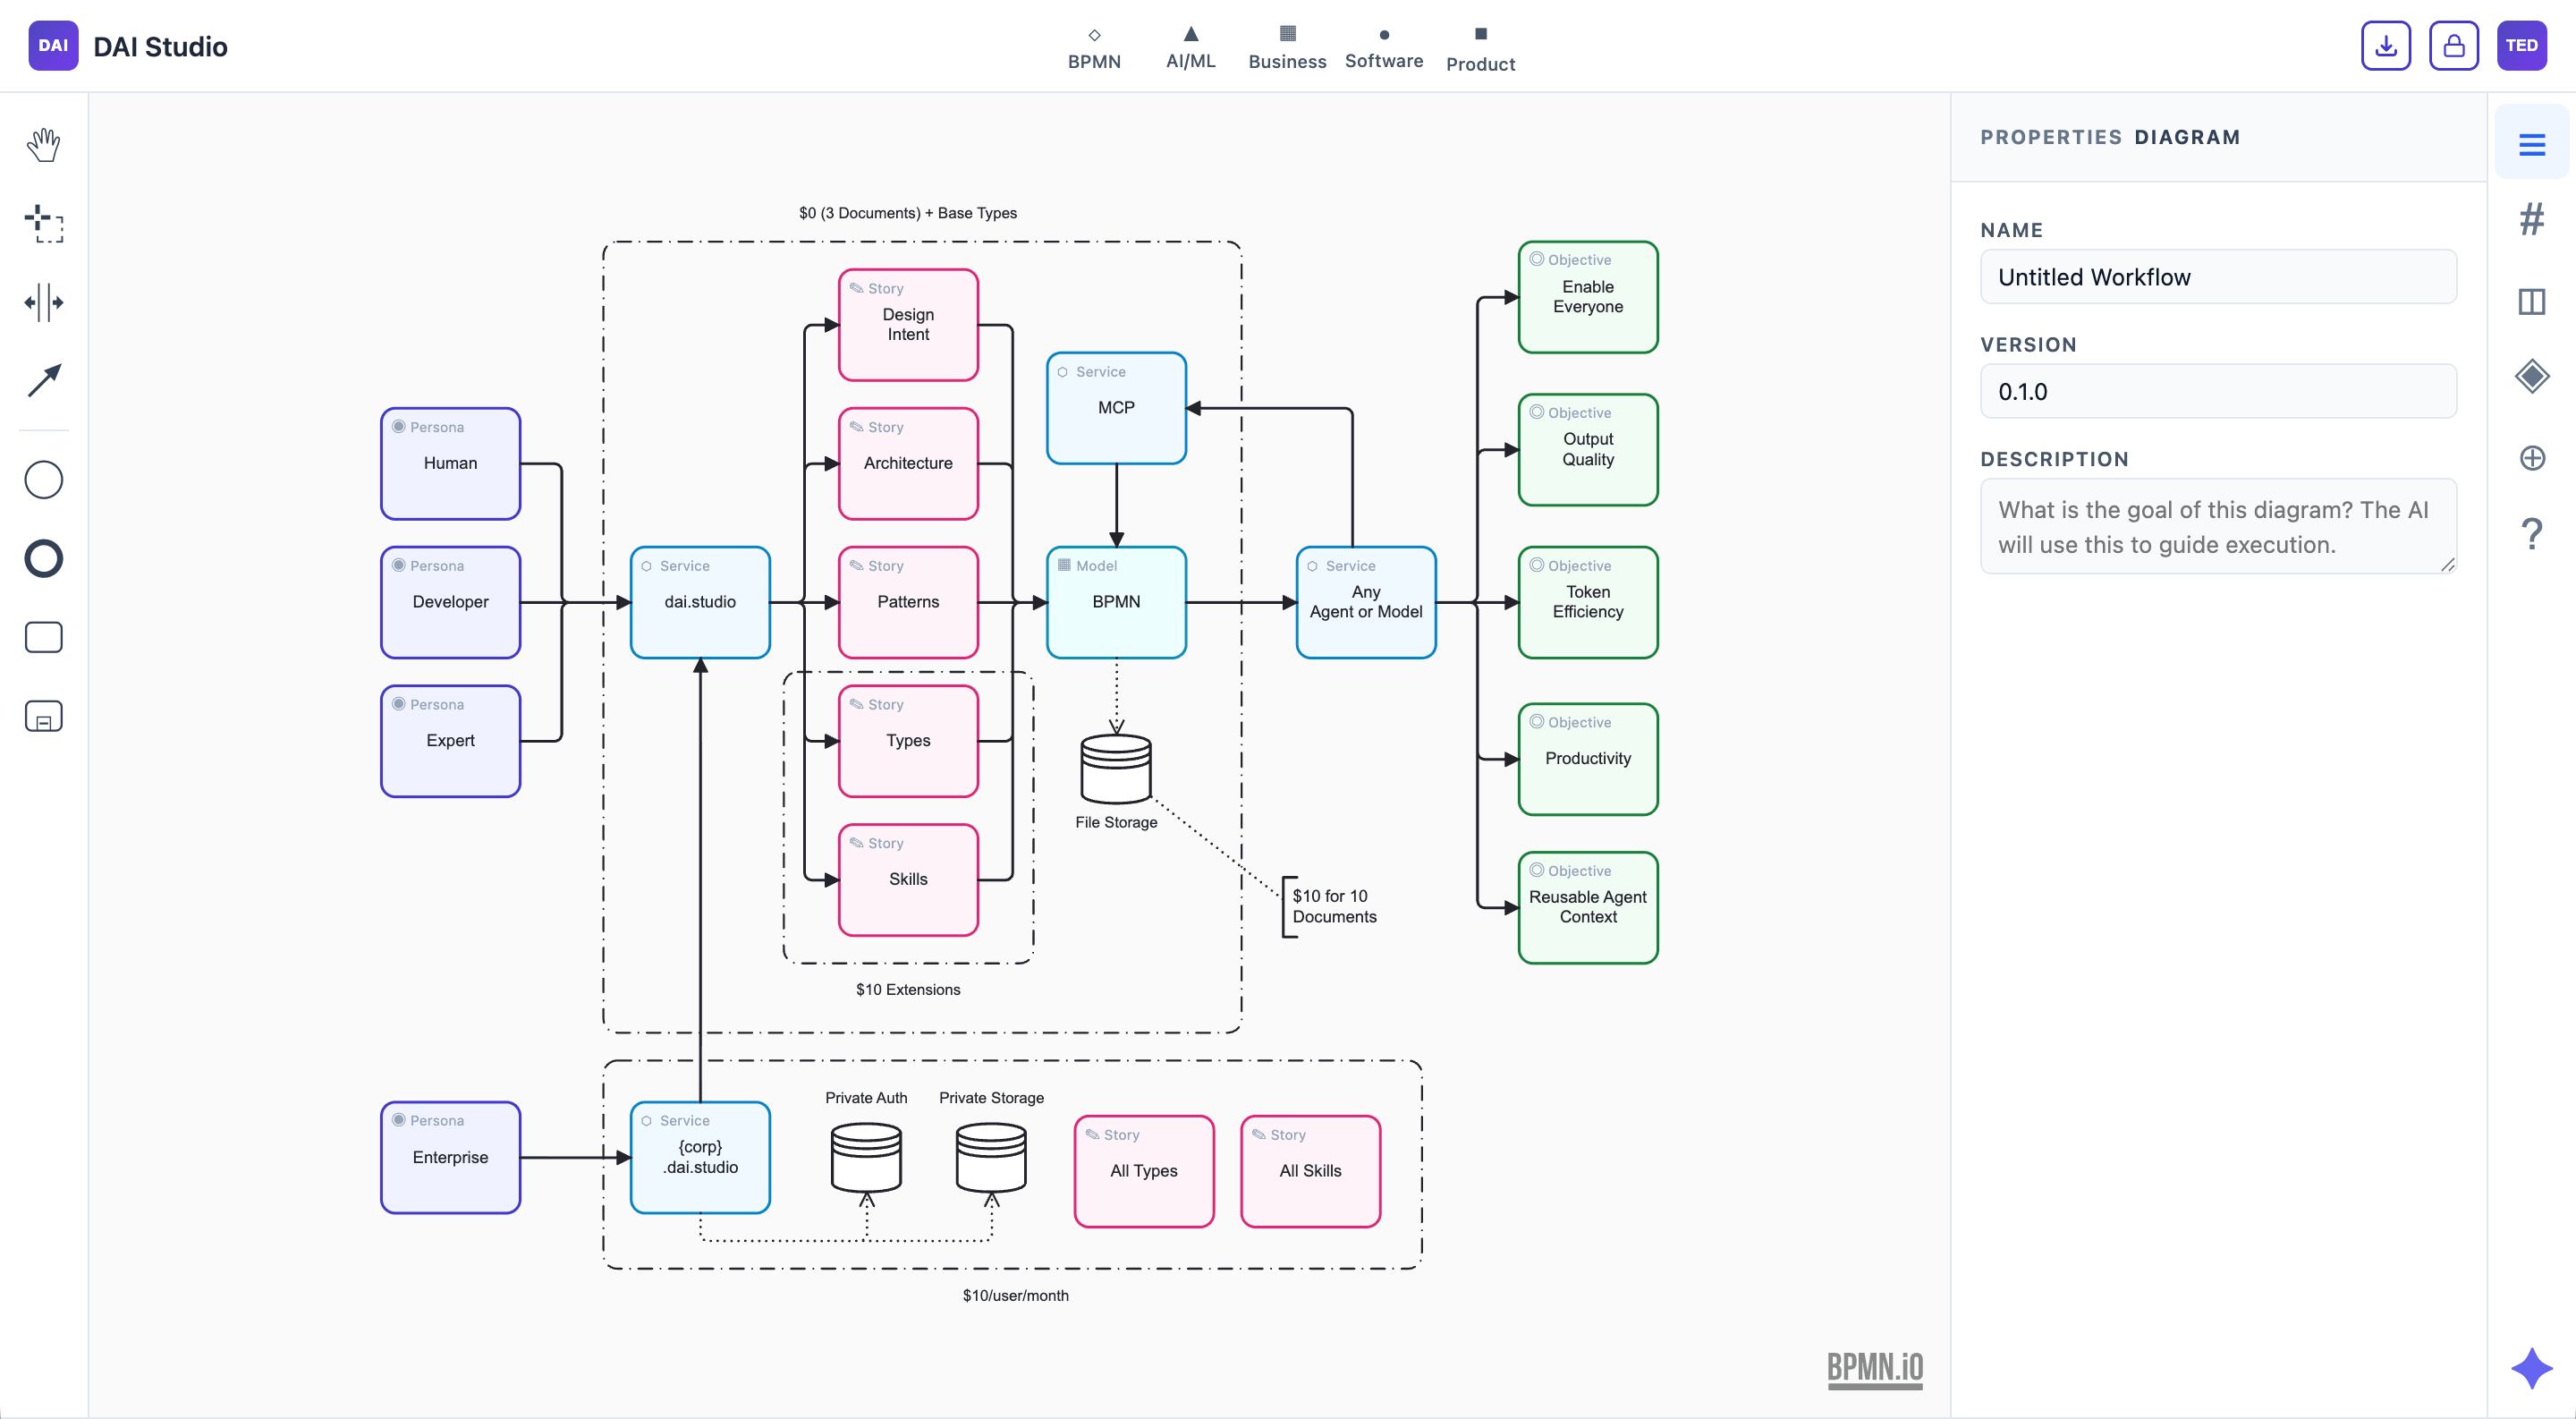Pick the global connect arrow tool
The width and height of the screenshot is (2576, 1419).
click(x=43, y=380)
